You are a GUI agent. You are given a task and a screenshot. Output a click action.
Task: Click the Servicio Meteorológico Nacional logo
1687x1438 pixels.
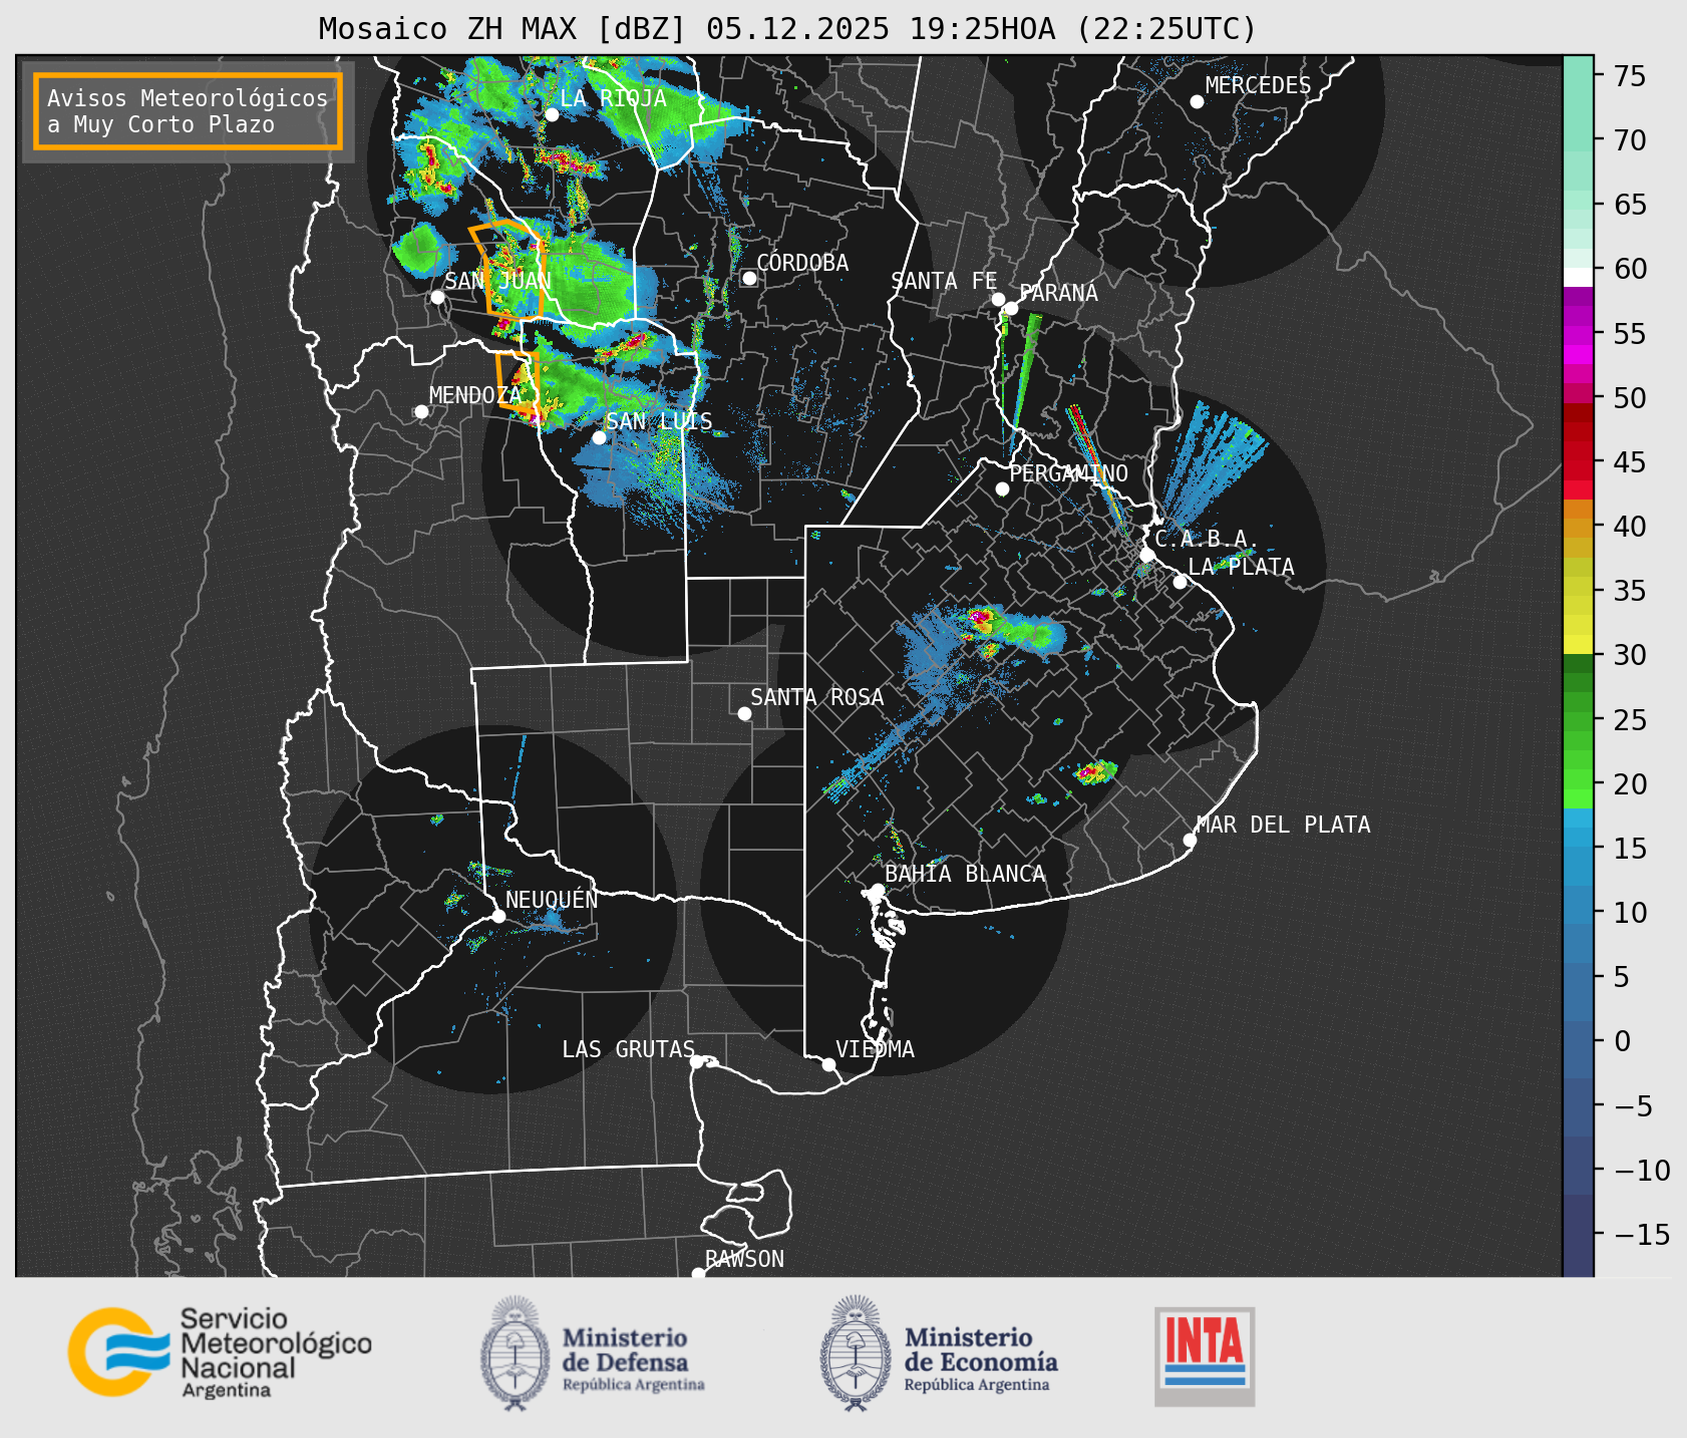(x=220, y=1352)
